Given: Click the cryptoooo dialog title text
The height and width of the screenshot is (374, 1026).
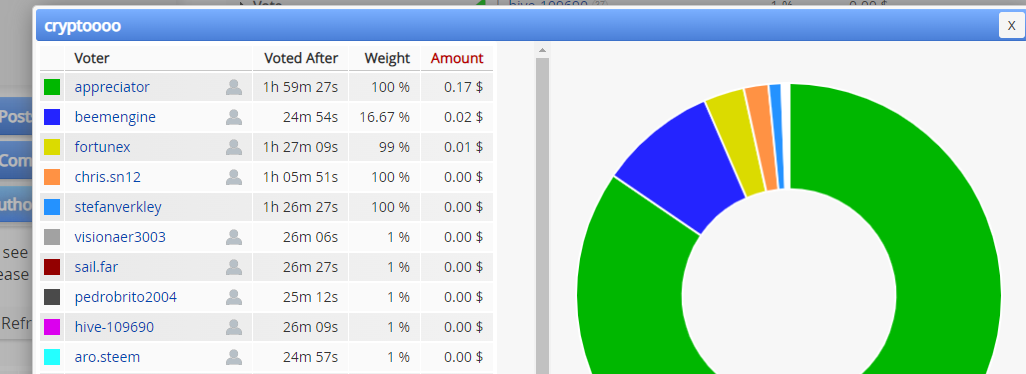Looking at the screenshot, I should [82, 26].
